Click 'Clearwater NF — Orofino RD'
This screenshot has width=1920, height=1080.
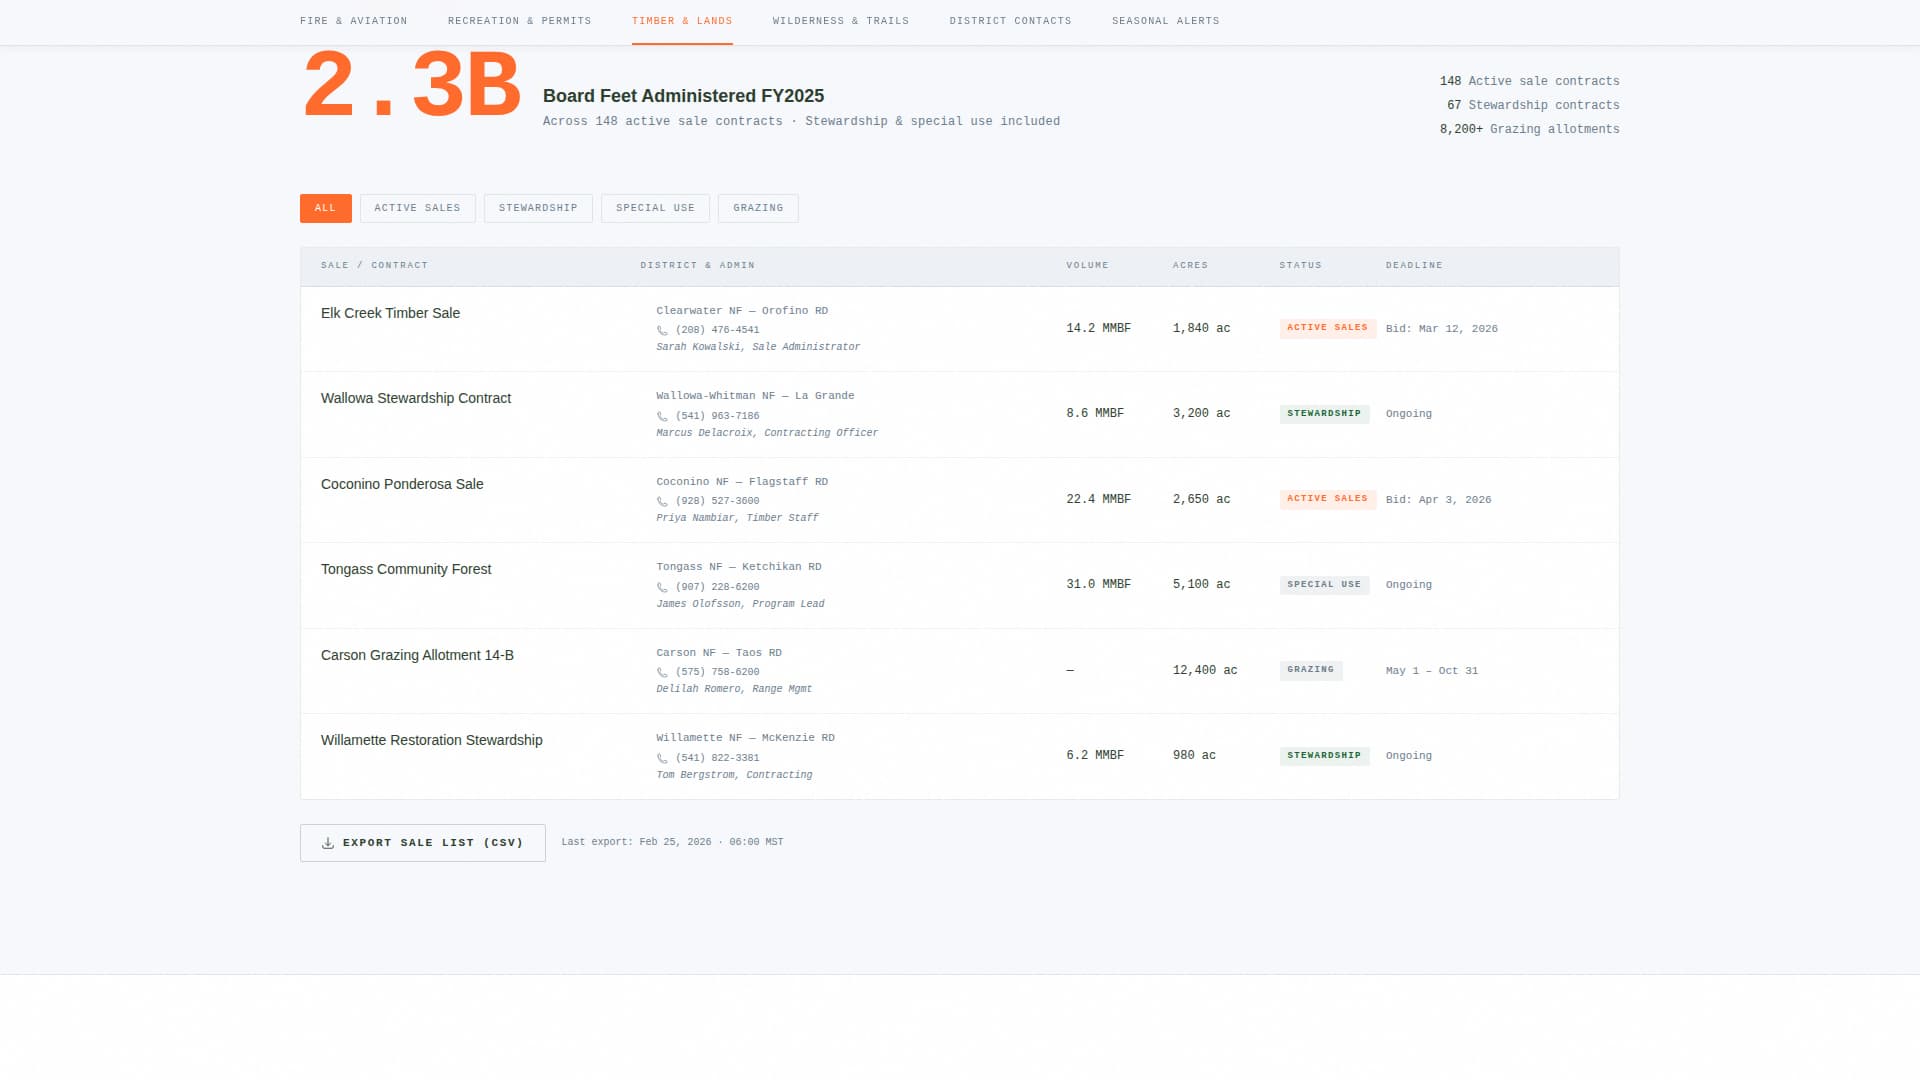[742, 311]
